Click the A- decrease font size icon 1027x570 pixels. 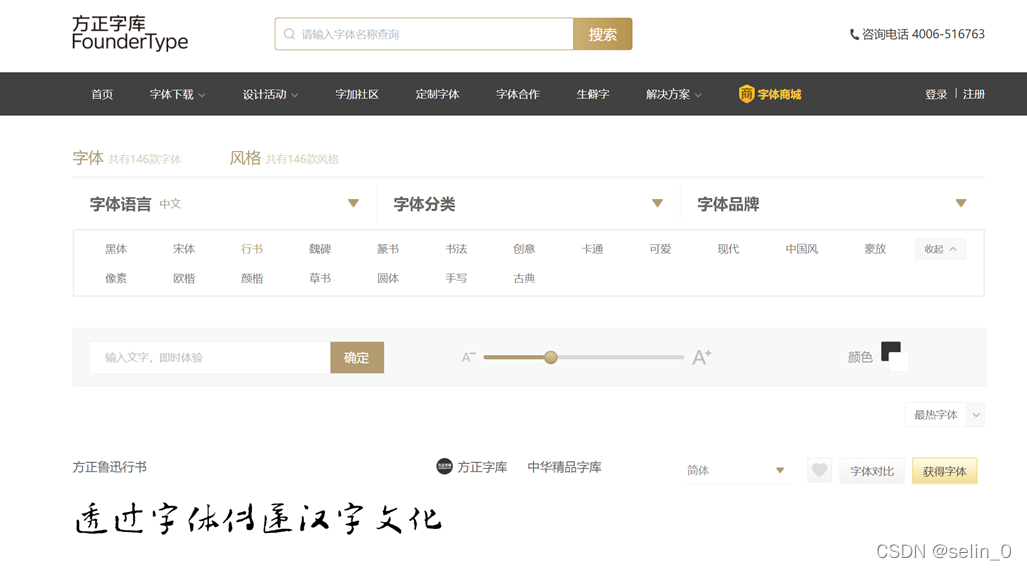pyautogui.click(x=468, y=357)
